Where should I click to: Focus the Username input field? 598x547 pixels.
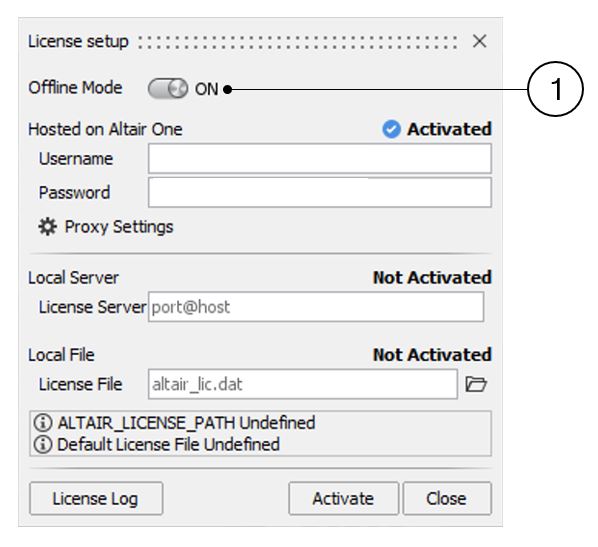[320, 159]
